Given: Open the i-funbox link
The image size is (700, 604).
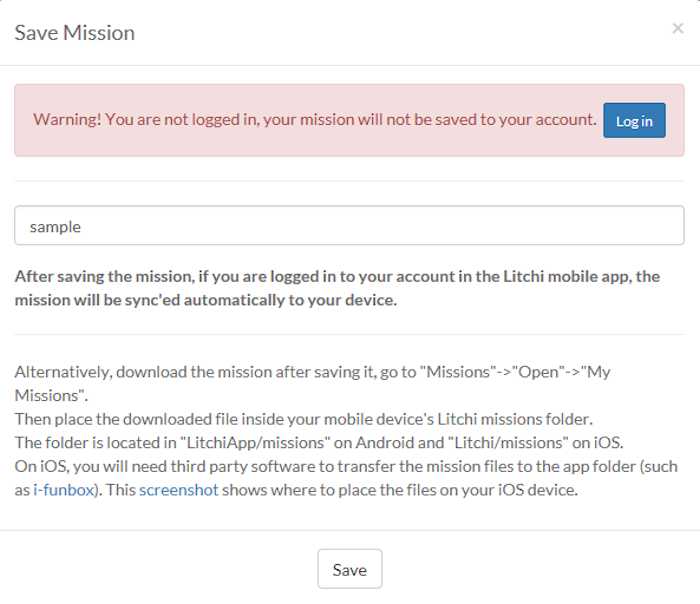Looking at the screenshot, I should [61, 489].
